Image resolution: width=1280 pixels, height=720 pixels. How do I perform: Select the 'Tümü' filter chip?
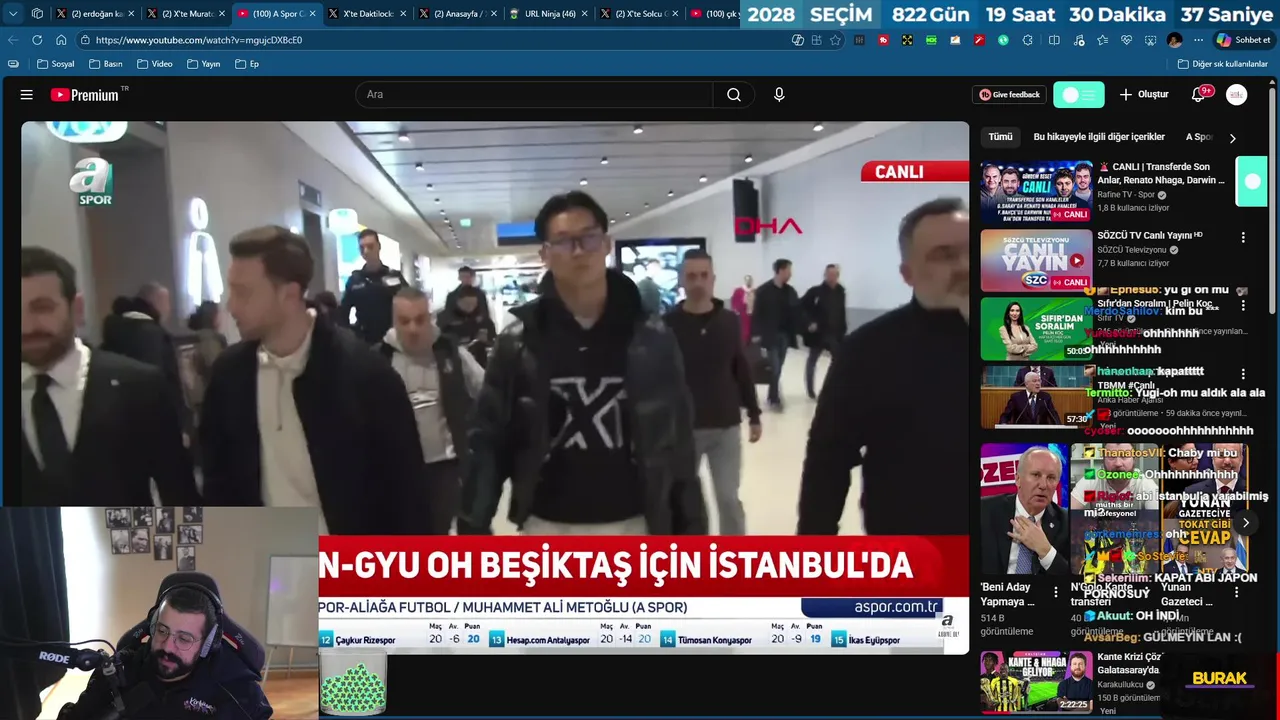pos(1000,137)
